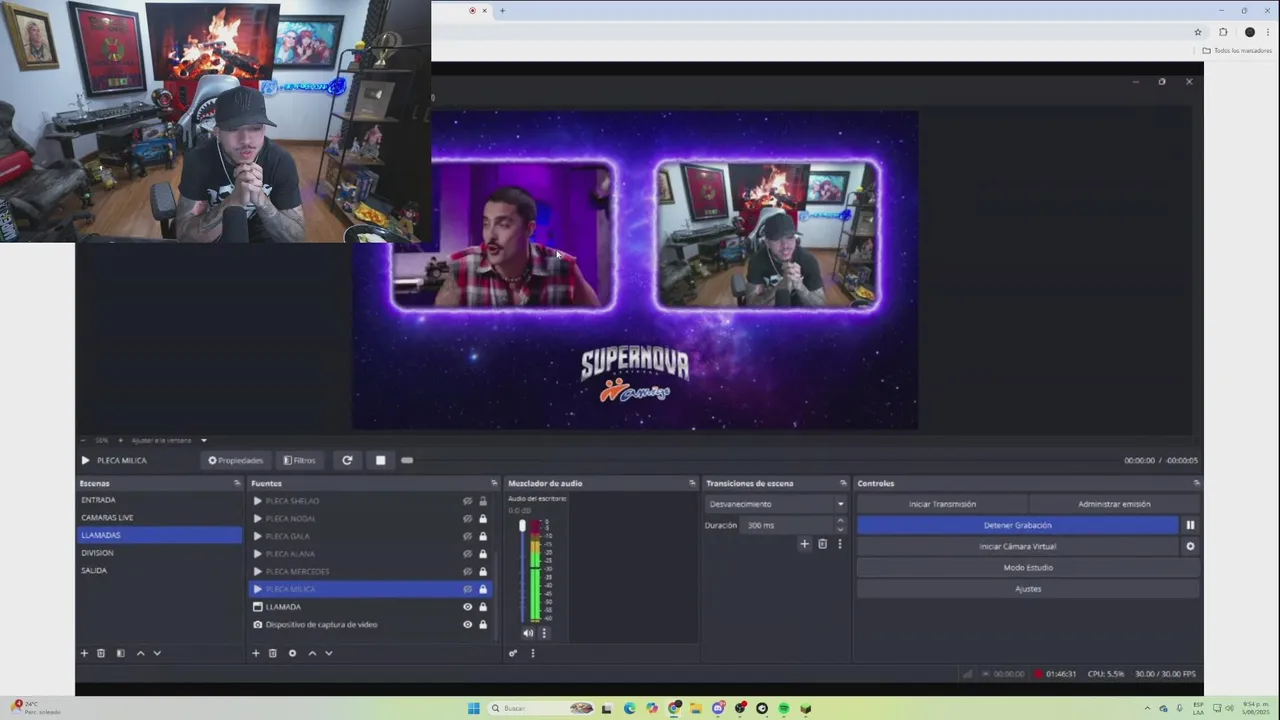Show the PLECA MILICA source
The image size is (1280, 720).
[x=467, y=589]
